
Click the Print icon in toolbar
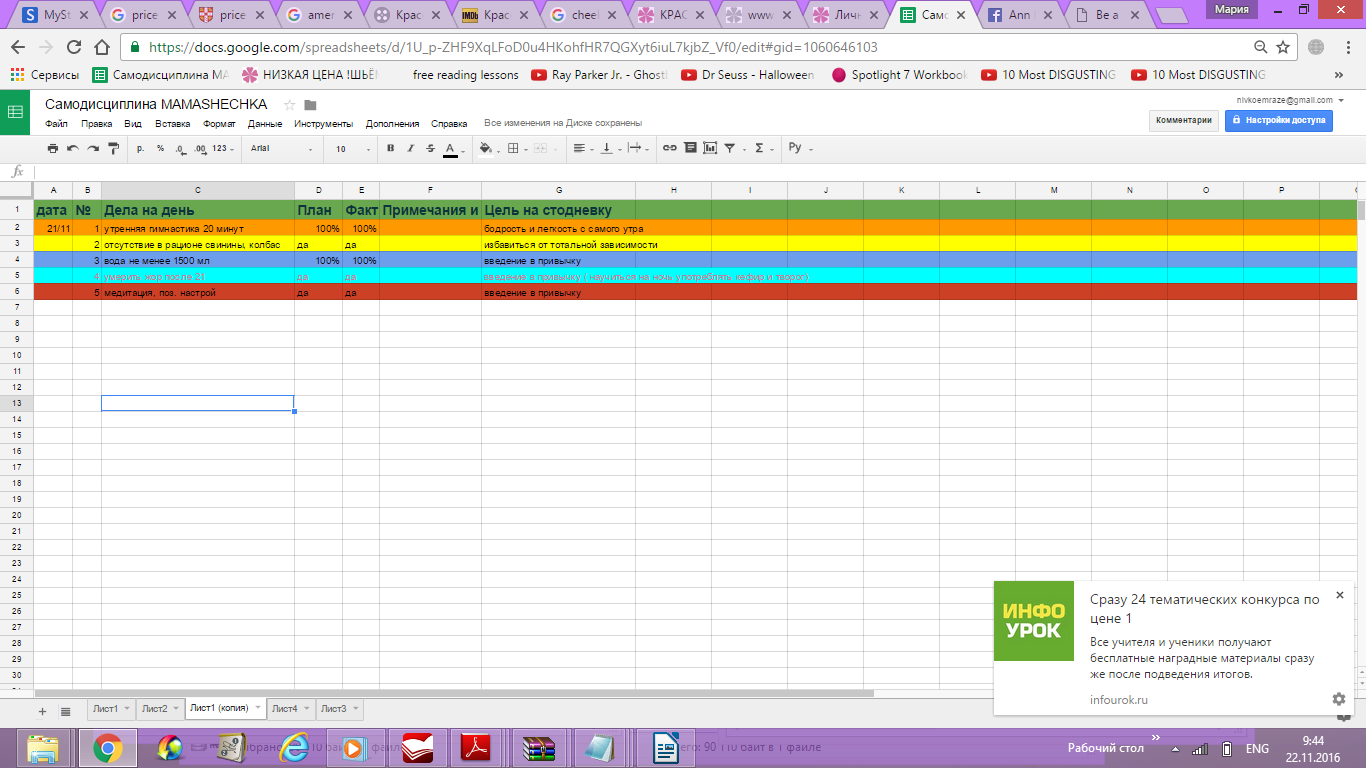click(x=53, y=148)
